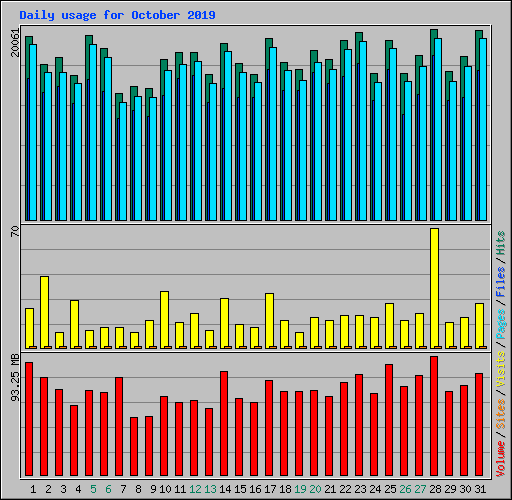The width and height of the screenshot is (512, 500).
Task: Click the red volume bar for day 7
Action: [x=119, y=426]
